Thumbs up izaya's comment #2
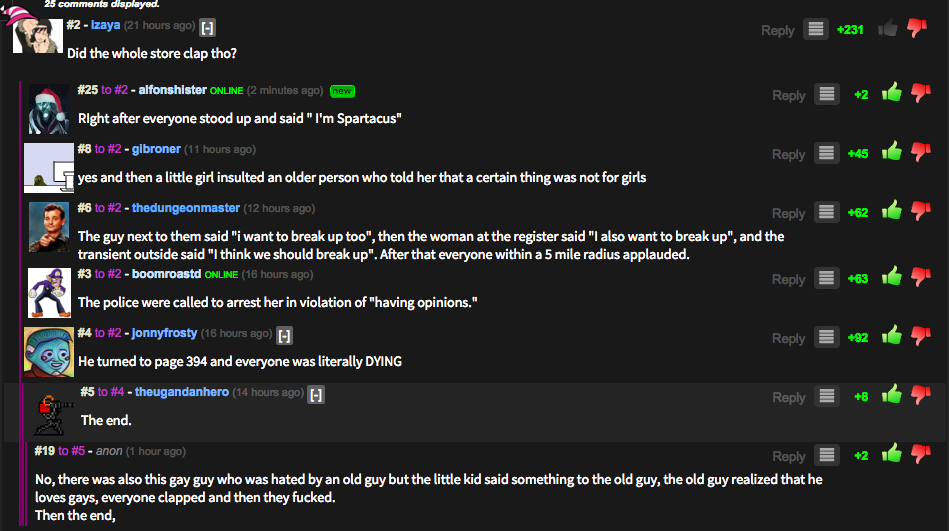The width and height of the screenshot is (949, 531). [x=887, y=29]
